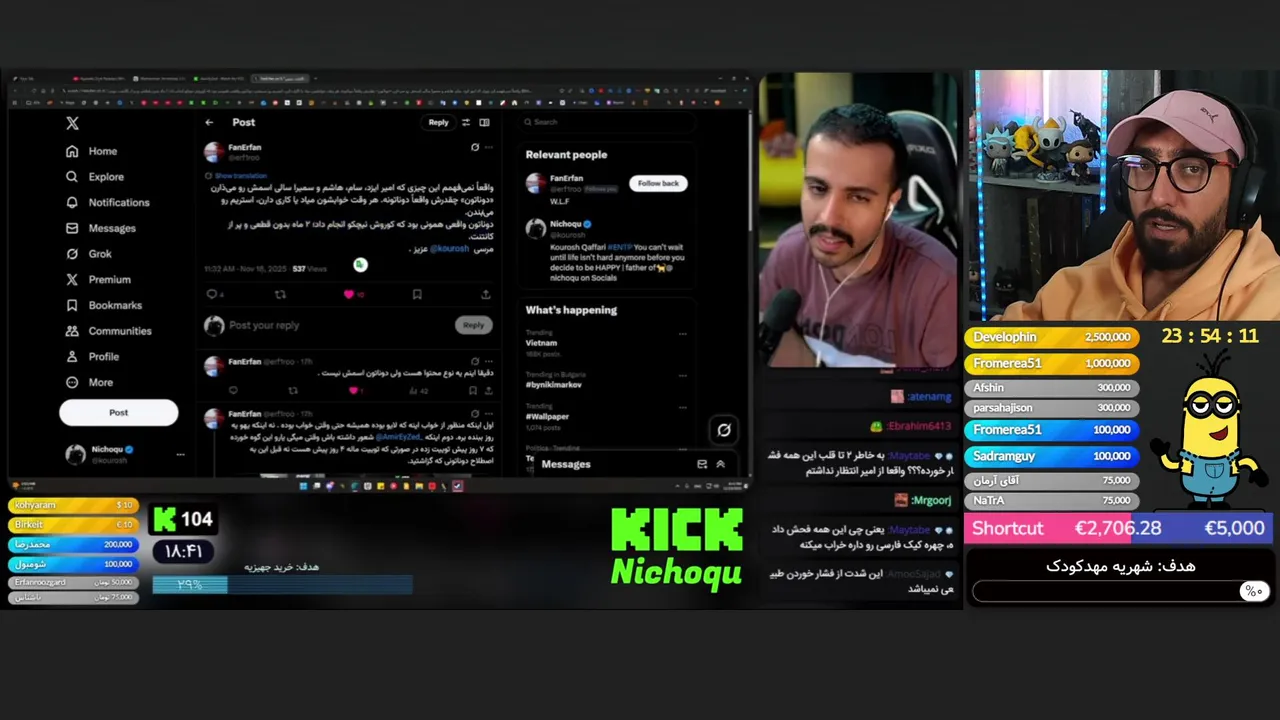Expand the More sidebar menu
Viewport: 1280px width, 720px height.
click(89, 382)
